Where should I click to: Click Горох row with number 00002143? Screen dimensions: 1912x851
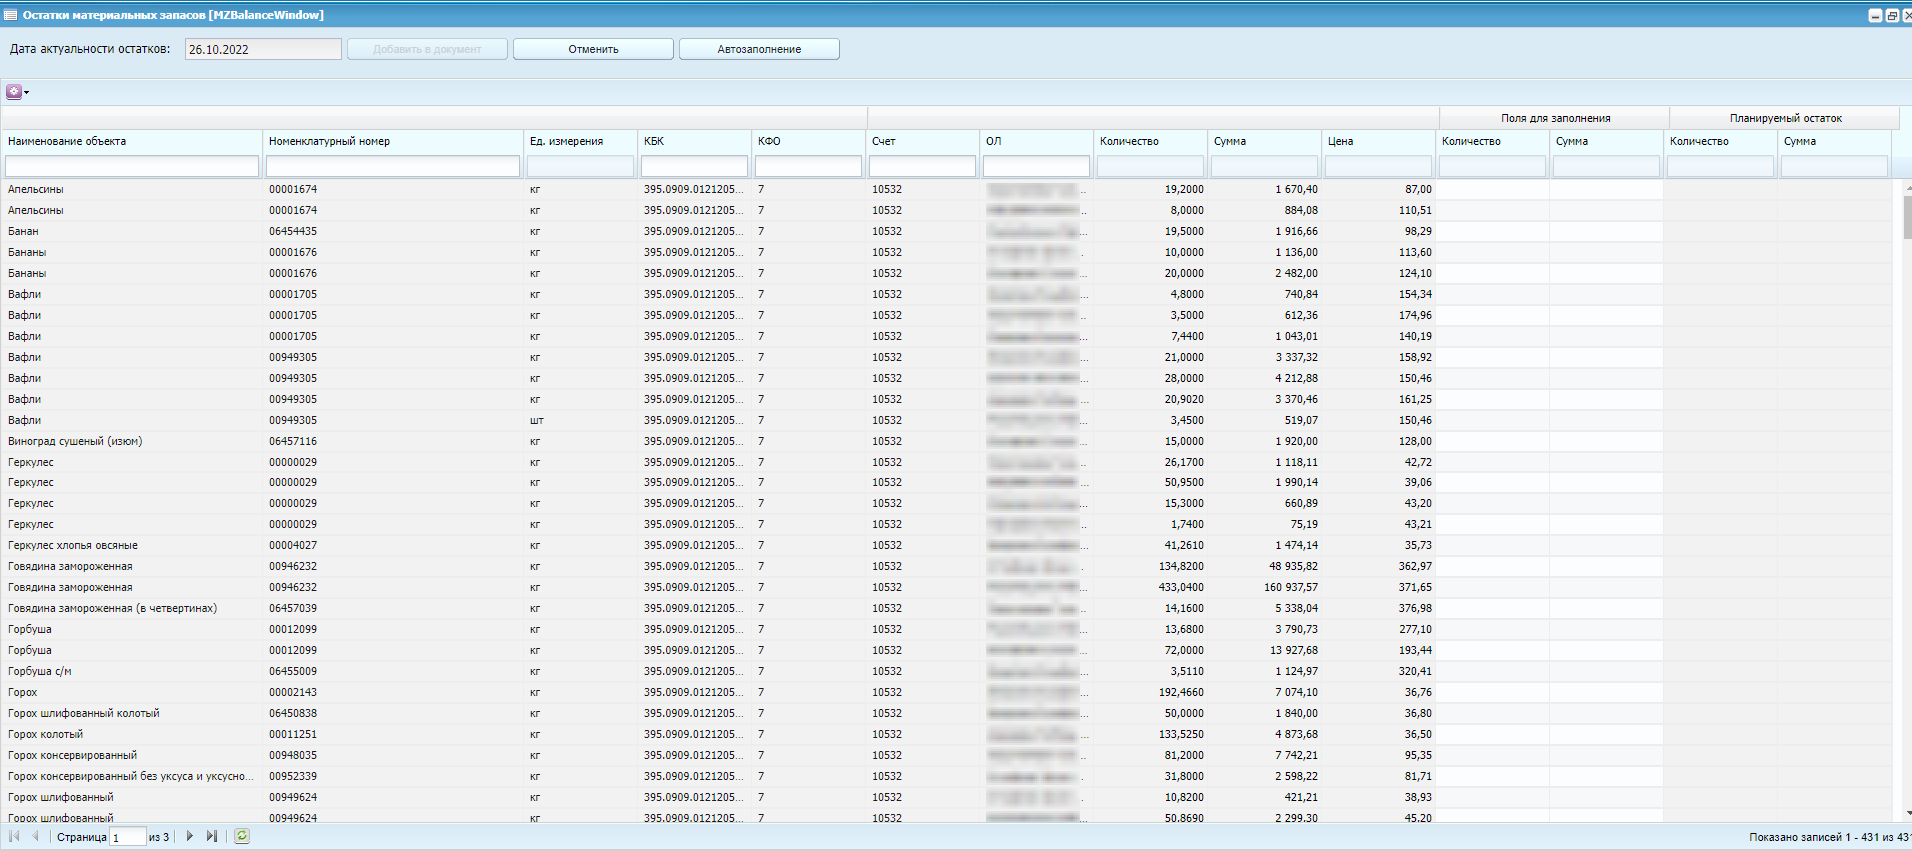[947, 692]
